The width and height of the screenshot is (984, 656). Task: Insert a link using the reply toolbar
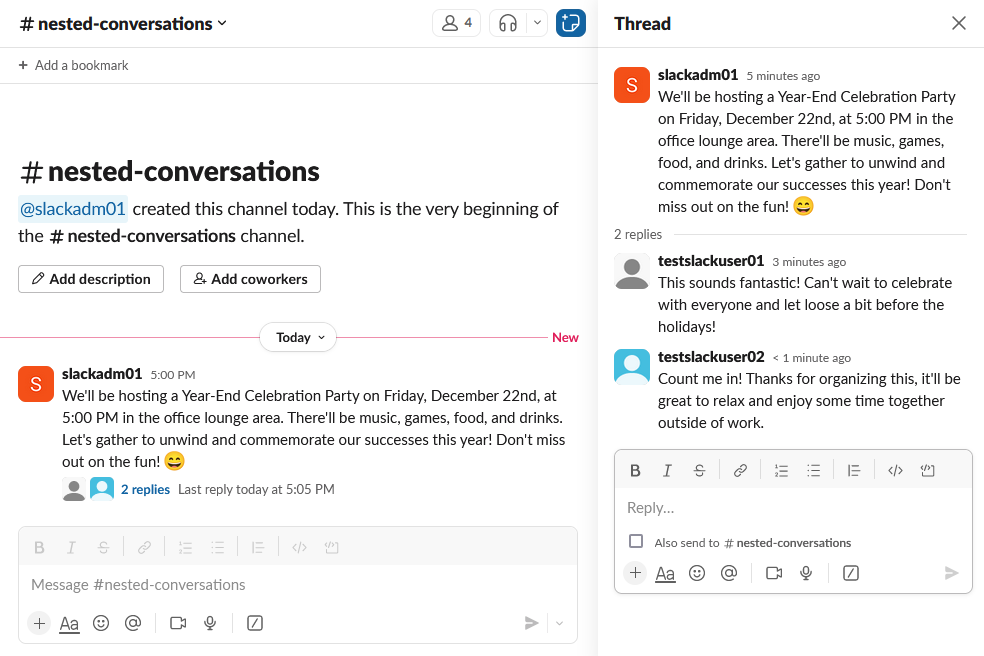pos(740,470)
